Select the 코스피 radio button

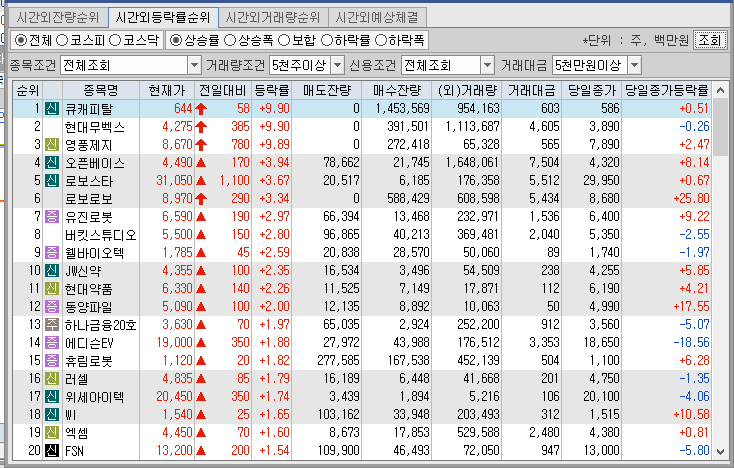point(62,40)
